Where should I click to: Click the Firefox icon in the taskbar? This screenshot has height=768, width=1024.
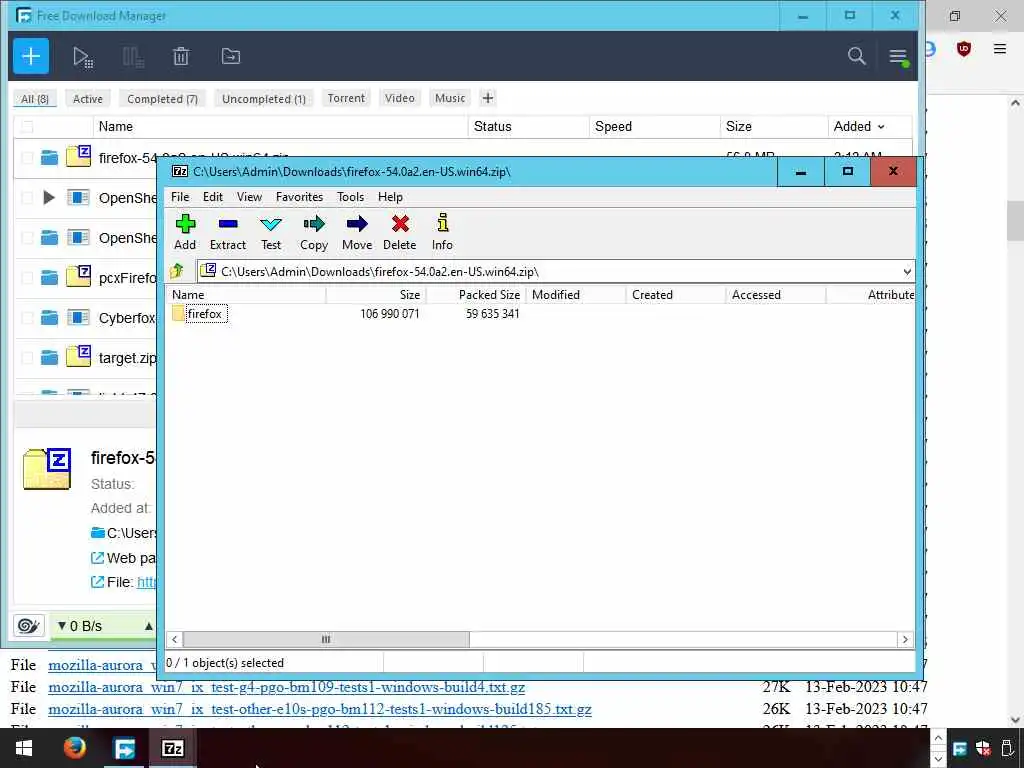click(74, 748)
